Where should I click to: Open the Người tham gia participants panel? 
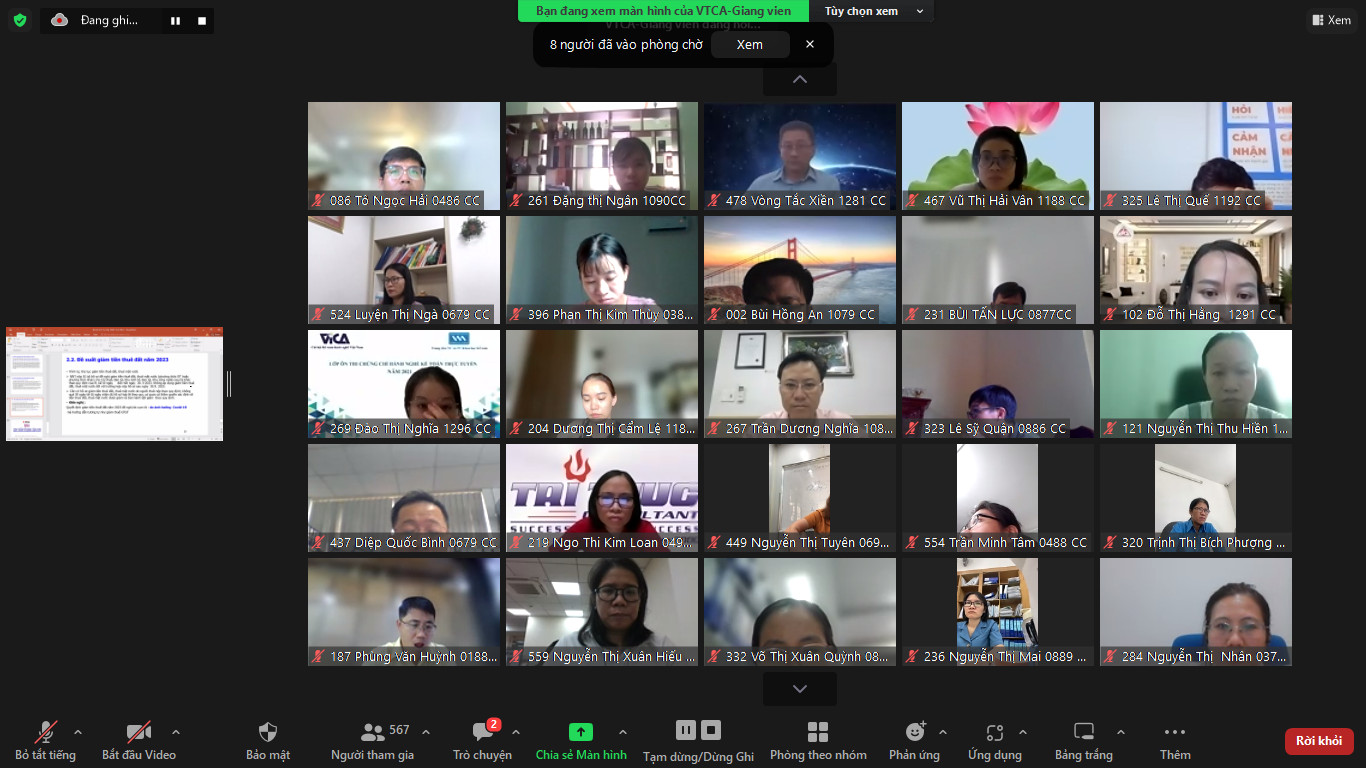(372, 741)
